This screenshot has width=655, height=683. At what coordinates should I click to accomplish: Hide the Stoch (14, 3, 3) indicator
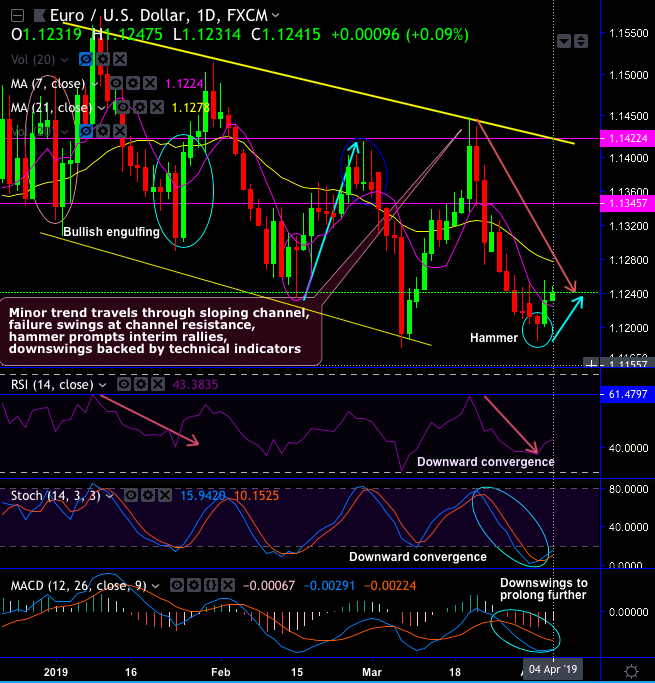pyautogui.click(x=131, y=495)
